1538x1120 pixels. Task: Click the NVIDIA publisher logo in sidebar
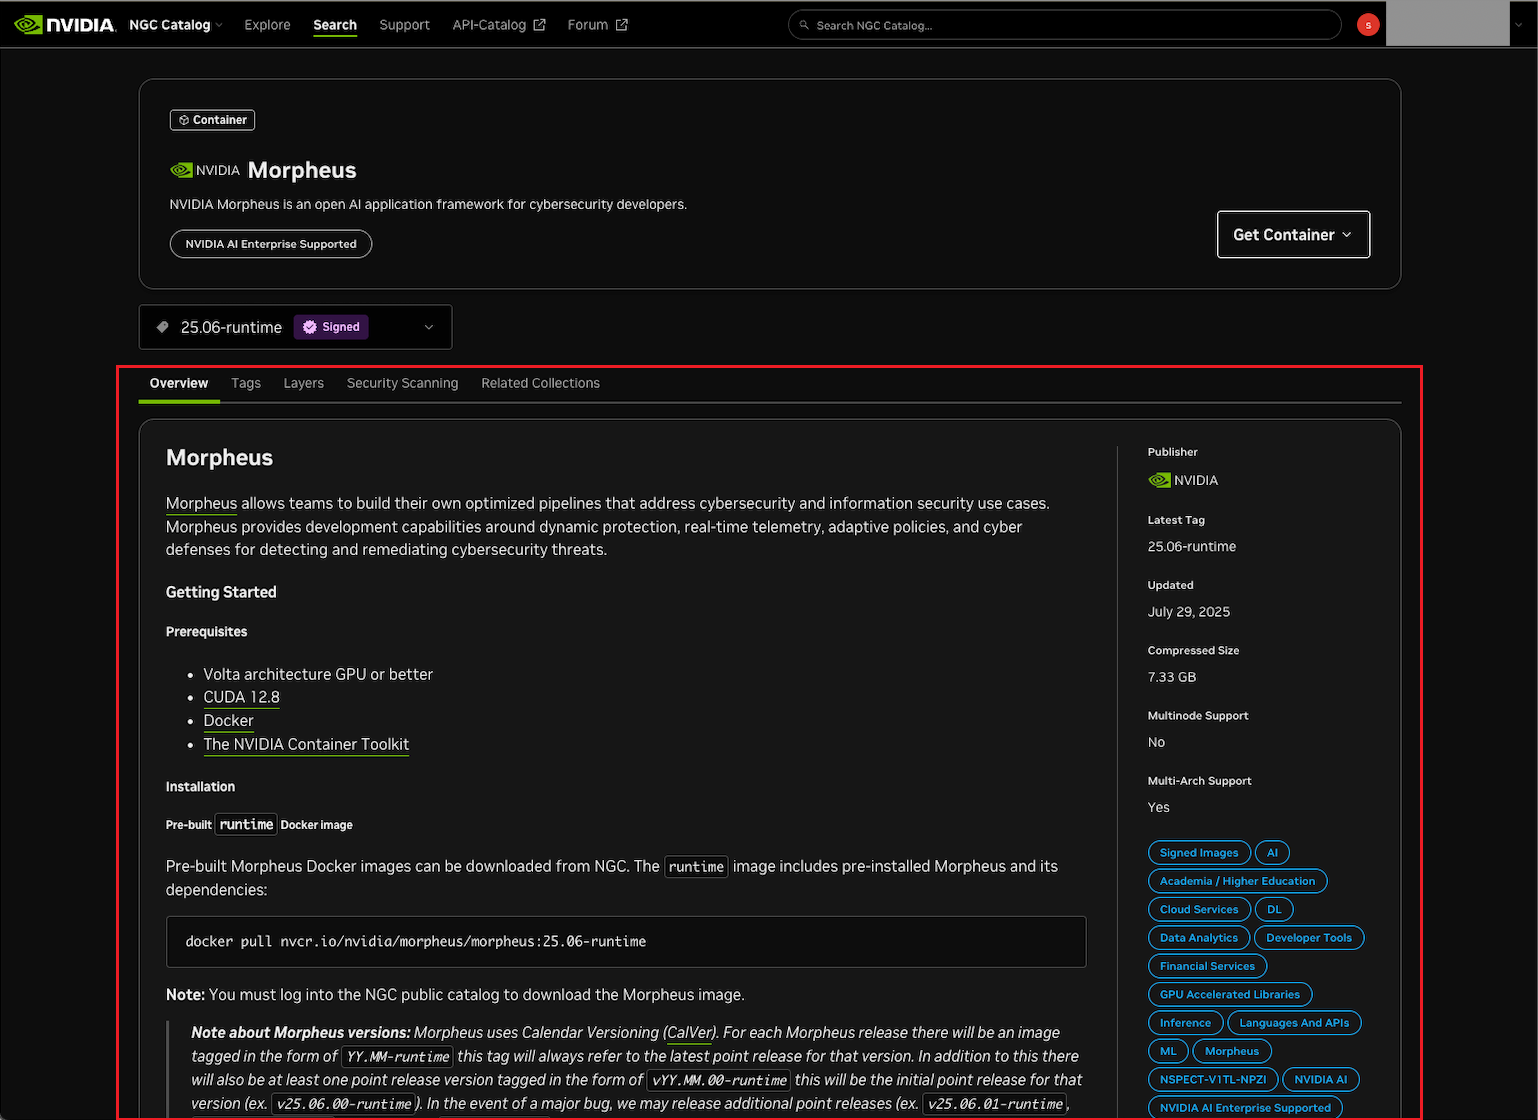click(x=1183, y=481)
